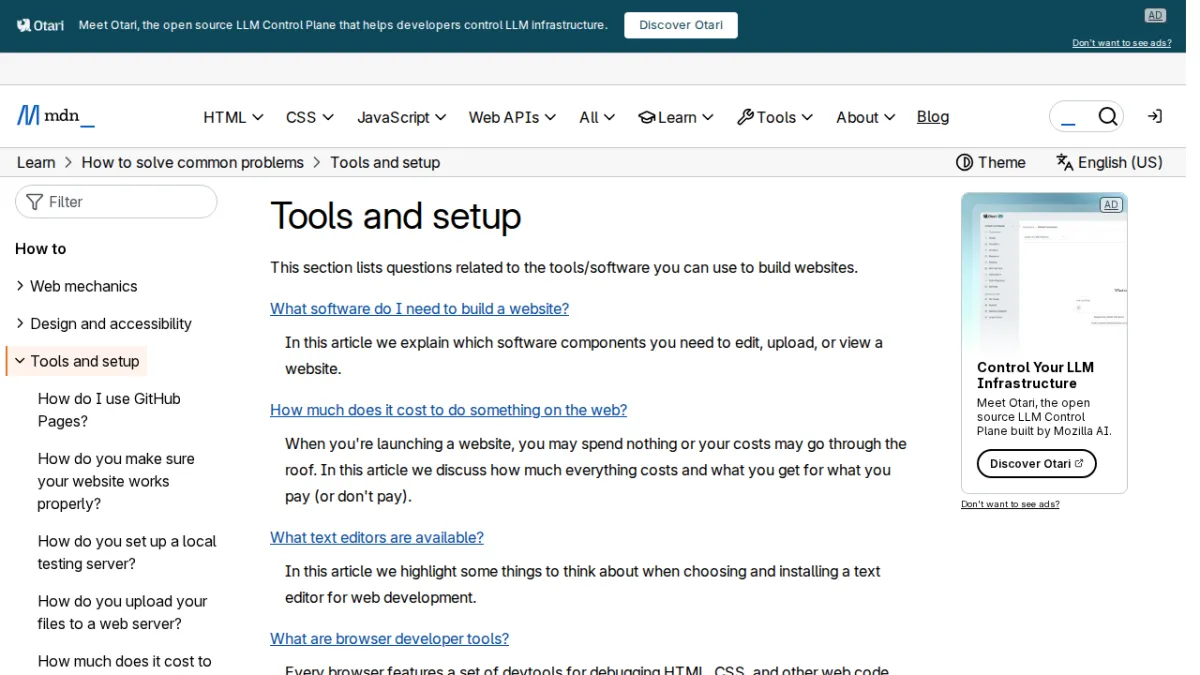The width and height of the screenshot is (1200, 675).
Task: Select "How do you set up a local testing server?"
Action: coord(127,552)
